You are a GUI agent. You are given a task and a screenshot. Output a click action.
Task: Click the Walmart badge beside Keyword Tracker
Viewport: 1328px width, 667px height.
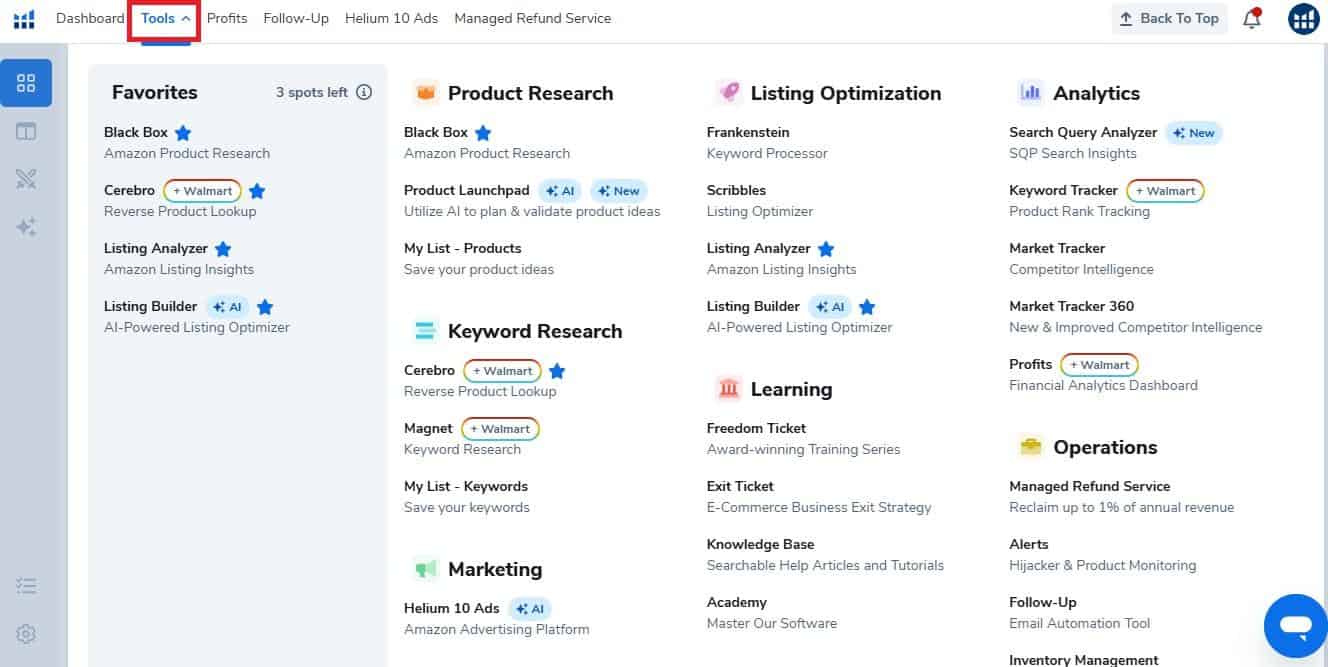tap(1165, 191)
